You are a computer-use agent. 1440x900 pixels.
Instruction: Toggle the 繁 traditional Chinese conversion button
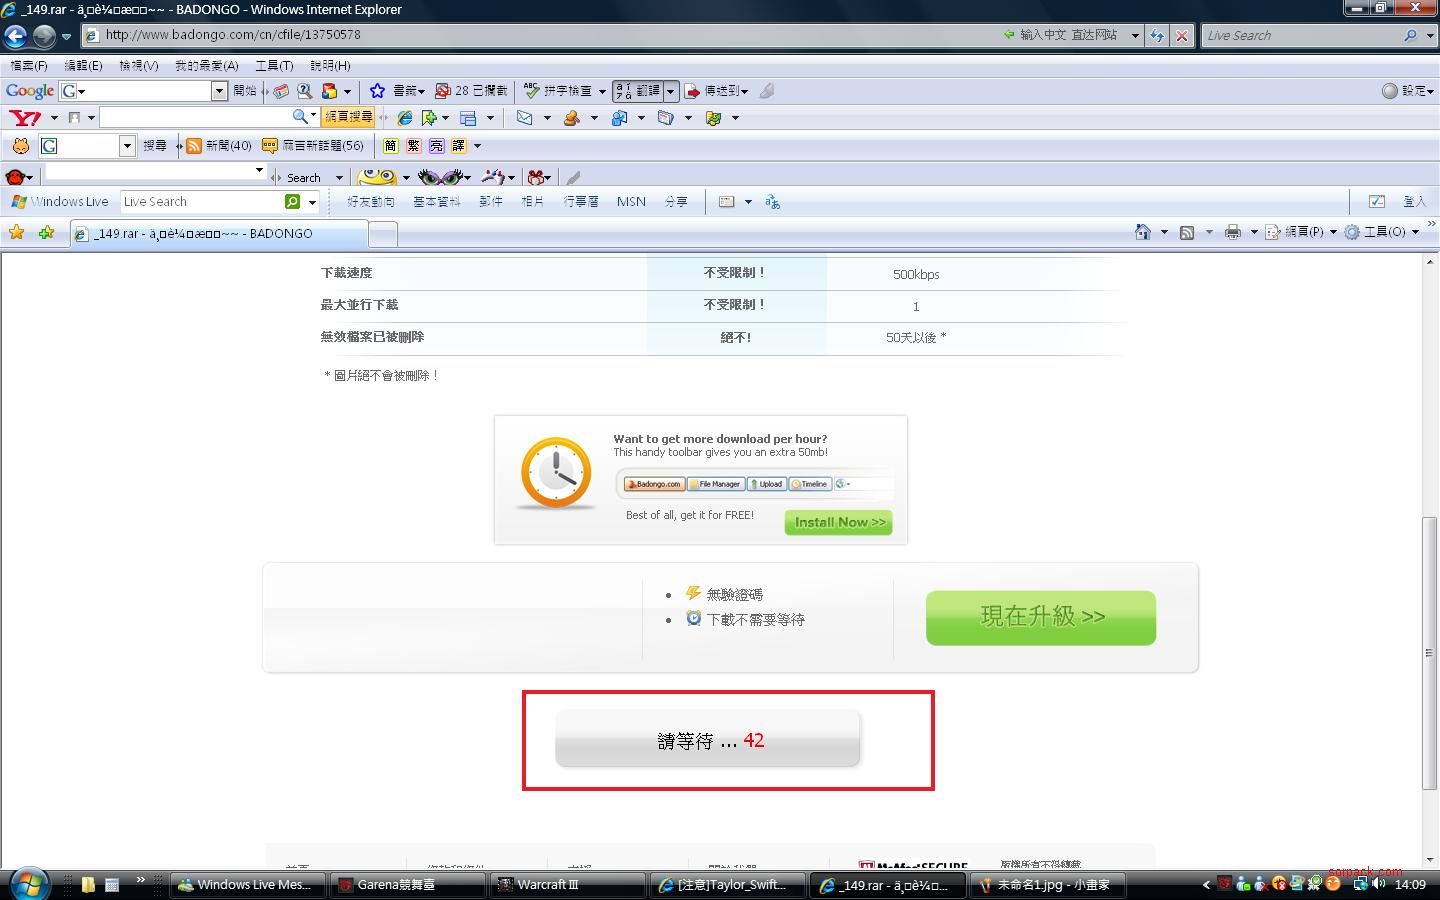(x=413, y=146)
